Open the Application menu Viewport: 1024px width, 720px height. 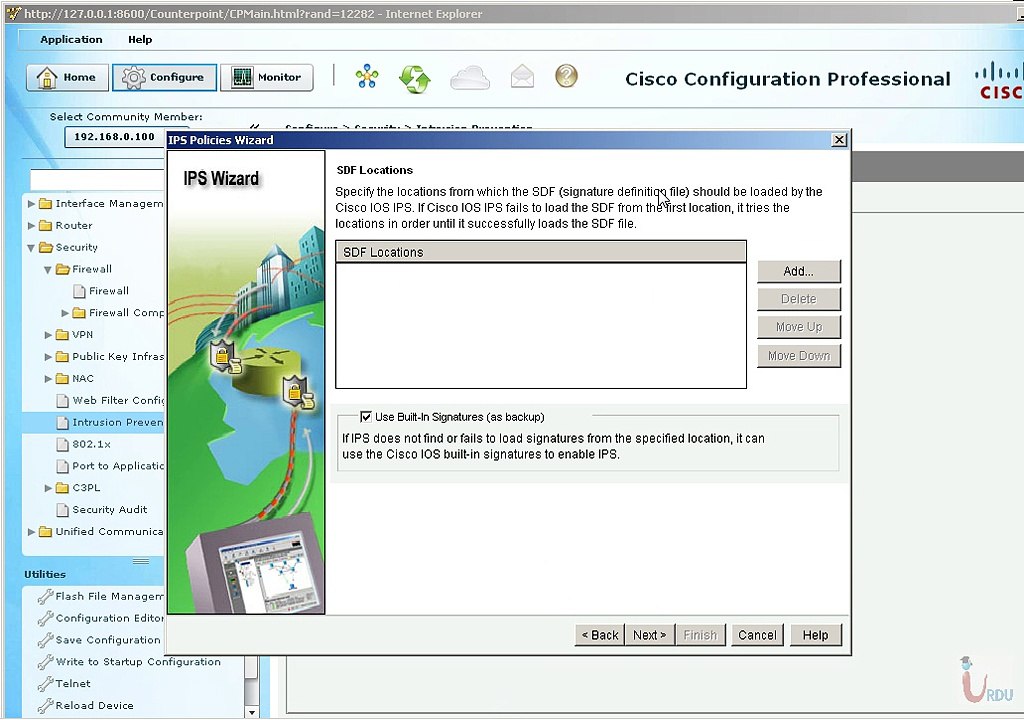tap(71, 39)
